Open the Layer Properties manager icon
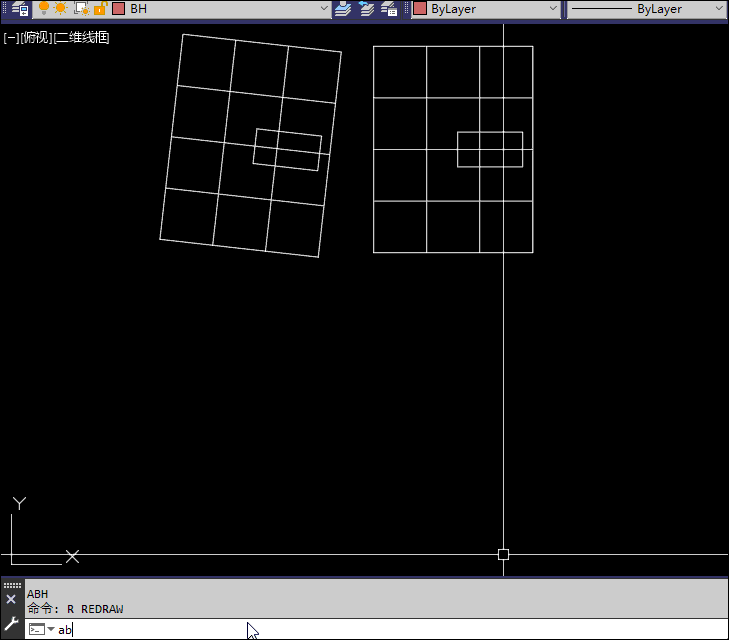Screen dimensions: 729x640 click(x=19, y=9)
